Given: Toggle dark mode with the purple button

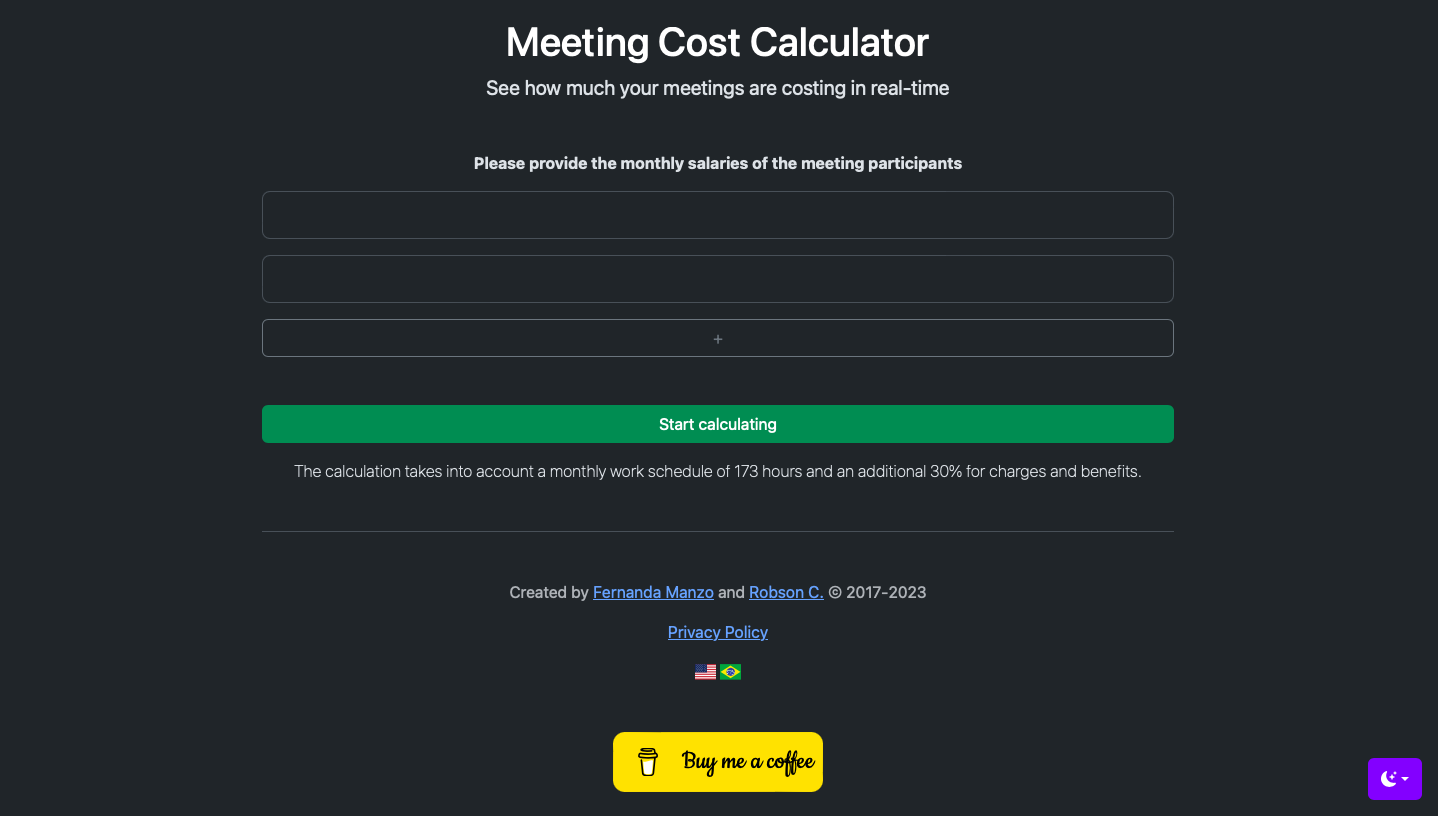Looking at the screenshot, I should (1395, 779).
